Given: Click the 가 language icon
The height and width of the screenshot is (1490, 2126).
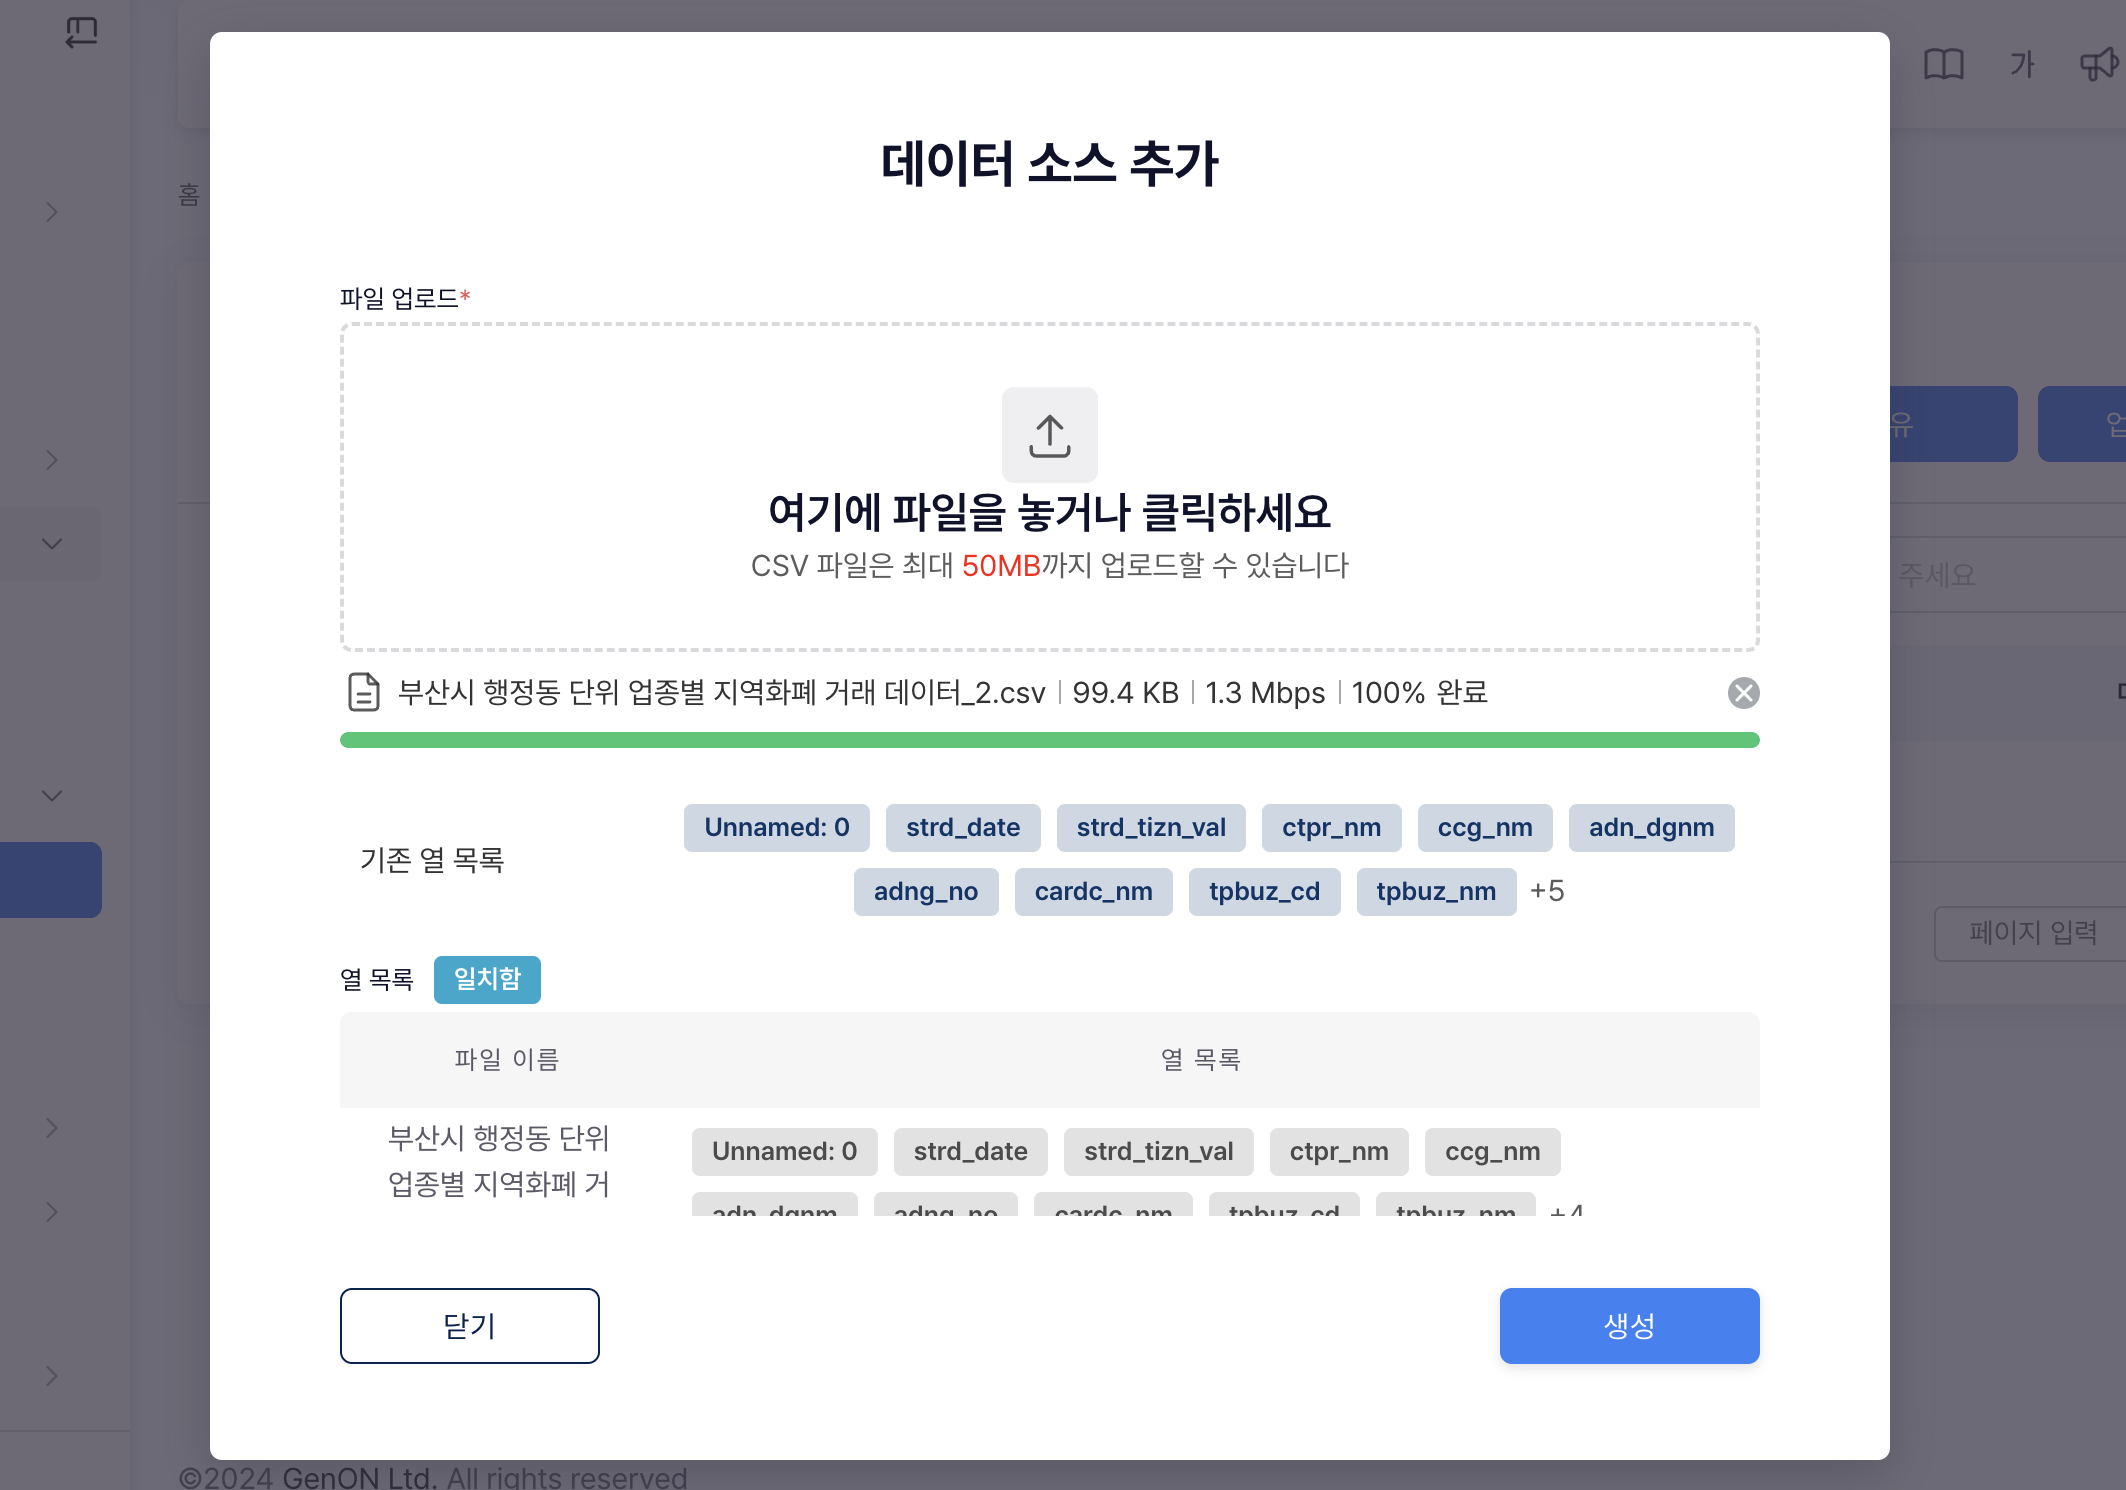Looking at the screenshot, I should pyautogui.click(x=2022, y=65).
